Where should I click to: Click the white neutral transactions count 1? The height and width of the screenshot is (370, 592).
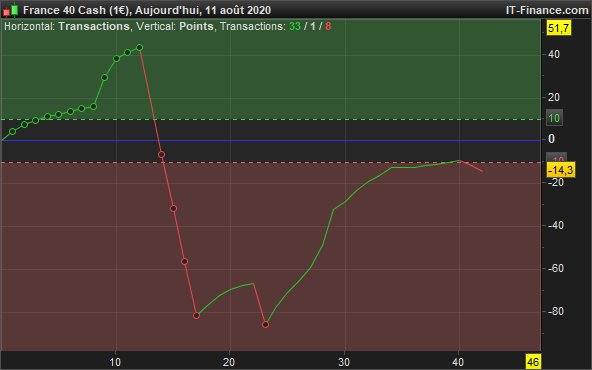[313, 26]
